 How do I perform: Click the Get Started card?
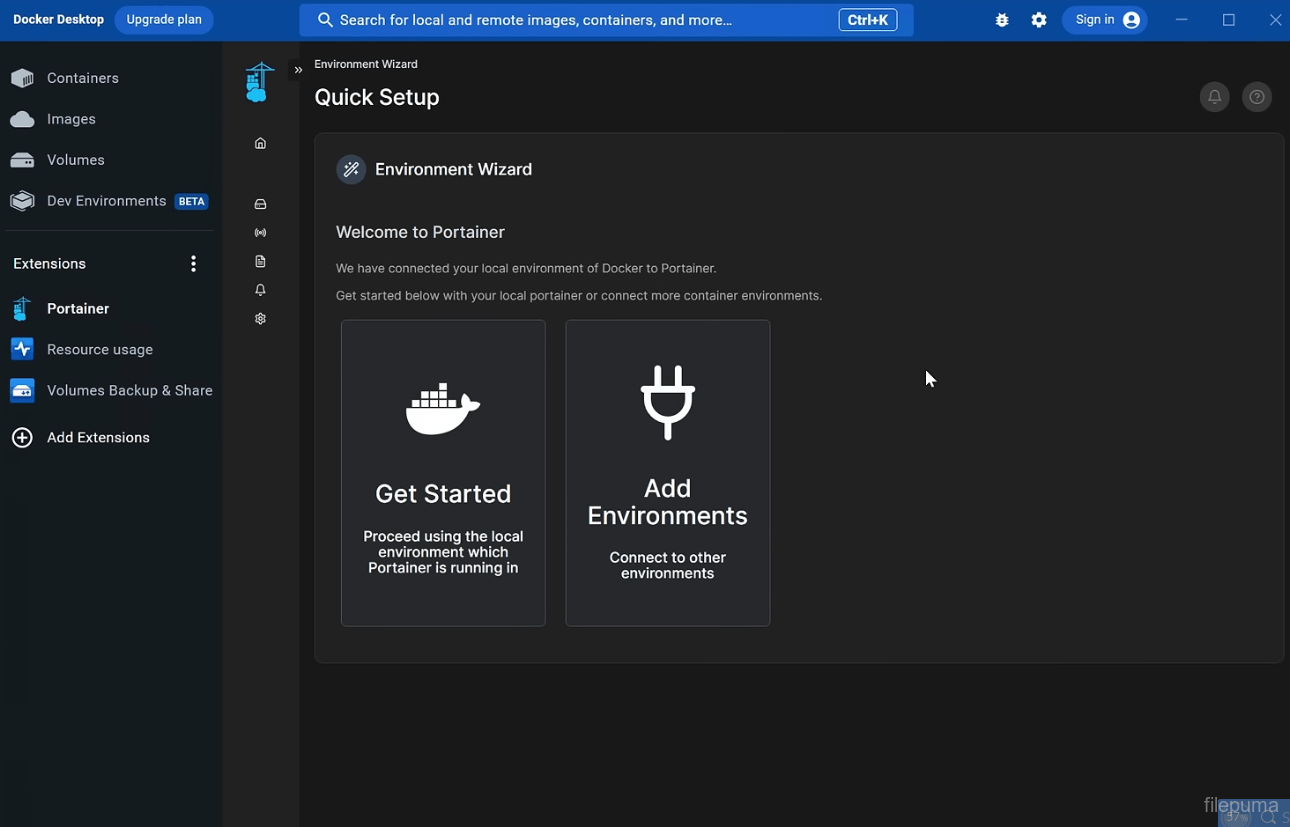[443, 473]
